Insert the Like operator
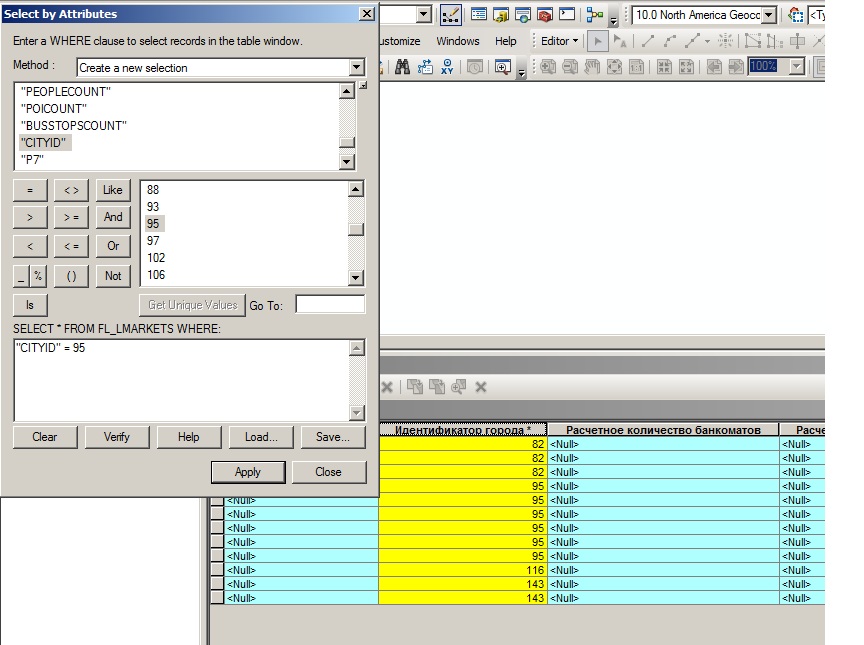Viewport: 864px width, 645px height. pyautogui.click(x=113, y=190)
